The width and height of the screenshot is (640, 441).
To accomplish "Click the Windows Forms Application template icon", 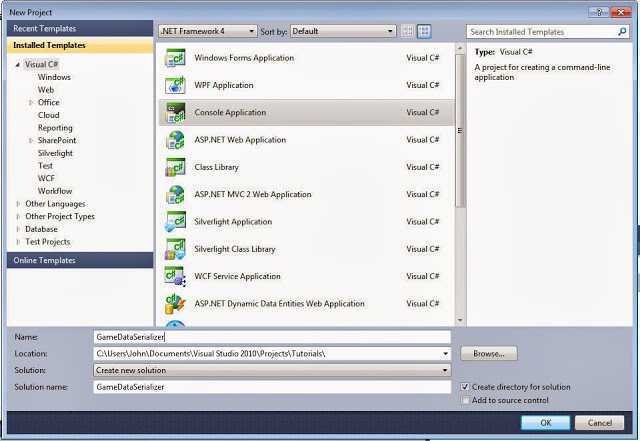I will (x=175, y=58).
